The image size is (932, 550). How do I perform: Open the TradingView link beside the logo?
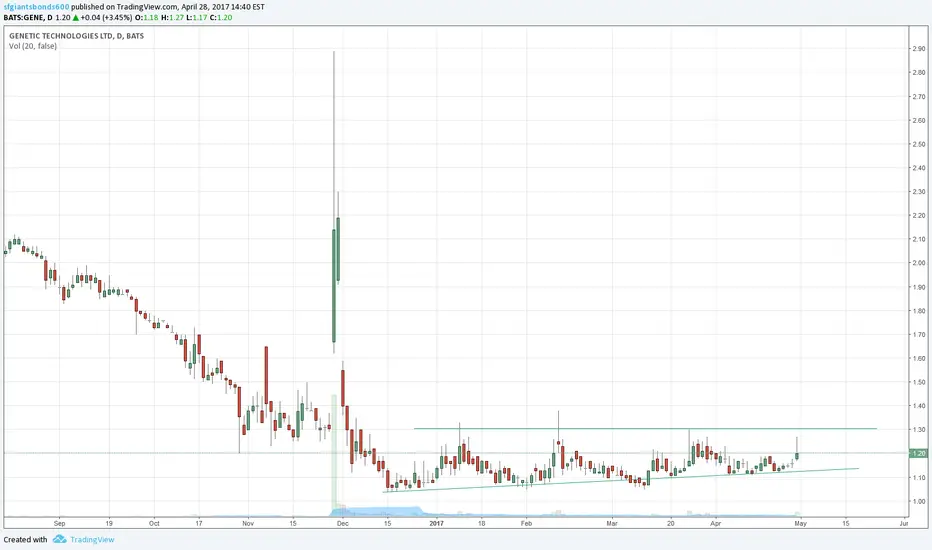coord(92,540)
